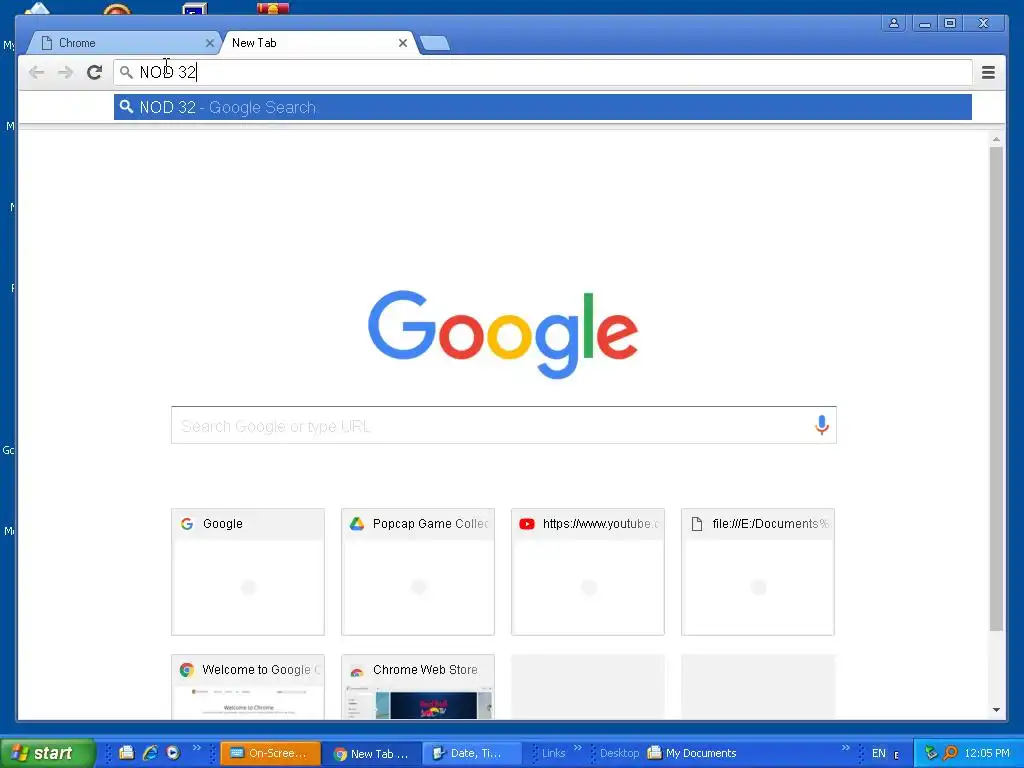This screenshot has height=768, width=1024.
Task: Click the search icon in the address bar
Action: 126,72
